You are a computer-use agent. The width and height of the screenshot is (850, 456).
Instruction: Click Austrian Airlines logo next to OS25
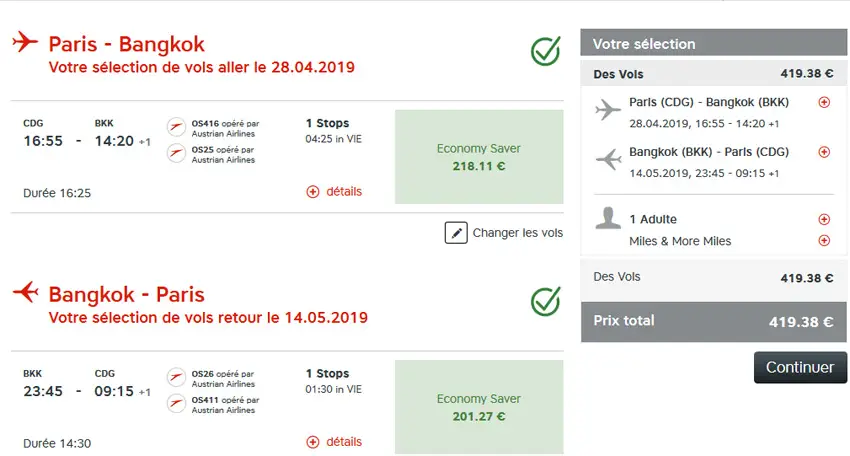(176, 153)
